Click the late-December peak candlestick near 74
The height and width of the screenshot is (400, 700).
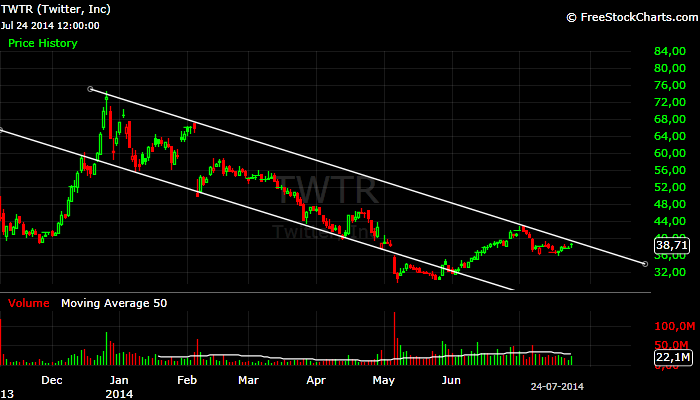(x=106, y=103)
